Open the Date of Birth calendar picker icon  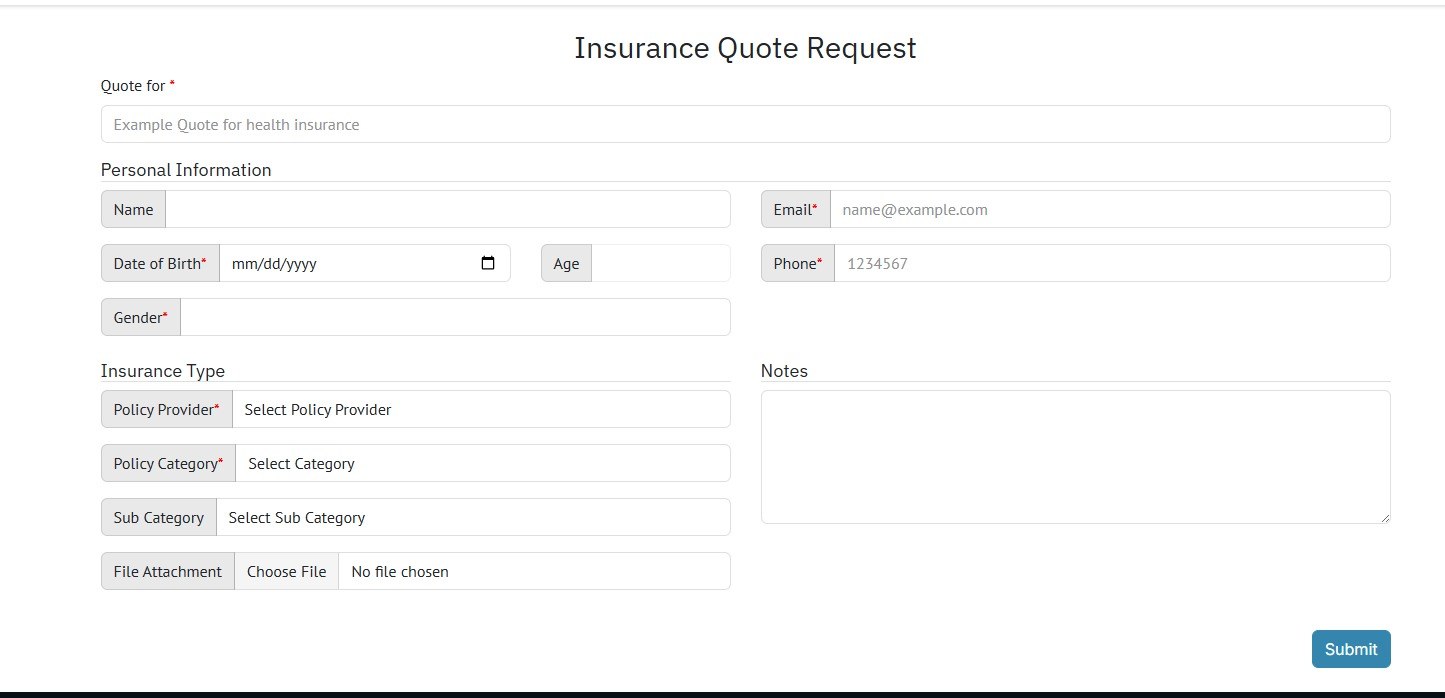coord(488,264)
